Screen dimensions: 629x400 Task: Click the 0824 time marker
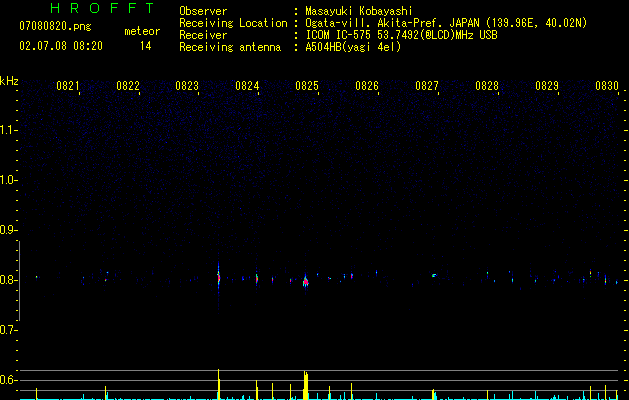247,86
